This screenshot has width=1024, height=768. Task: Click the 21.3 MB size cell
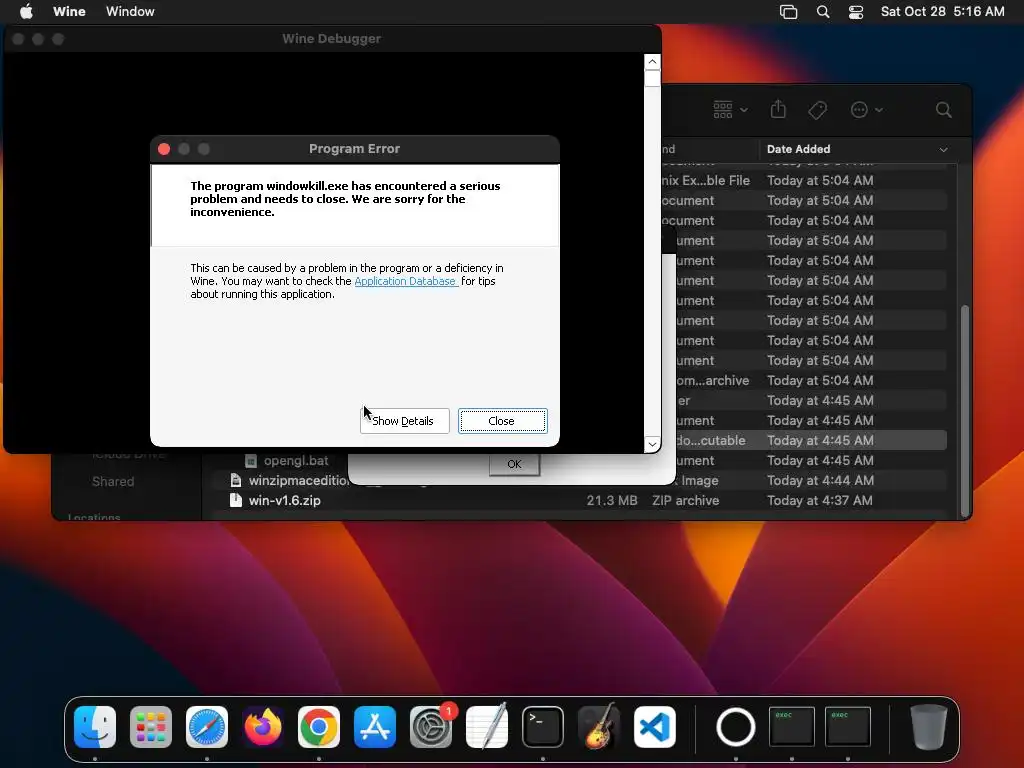(x=612, y=500)
